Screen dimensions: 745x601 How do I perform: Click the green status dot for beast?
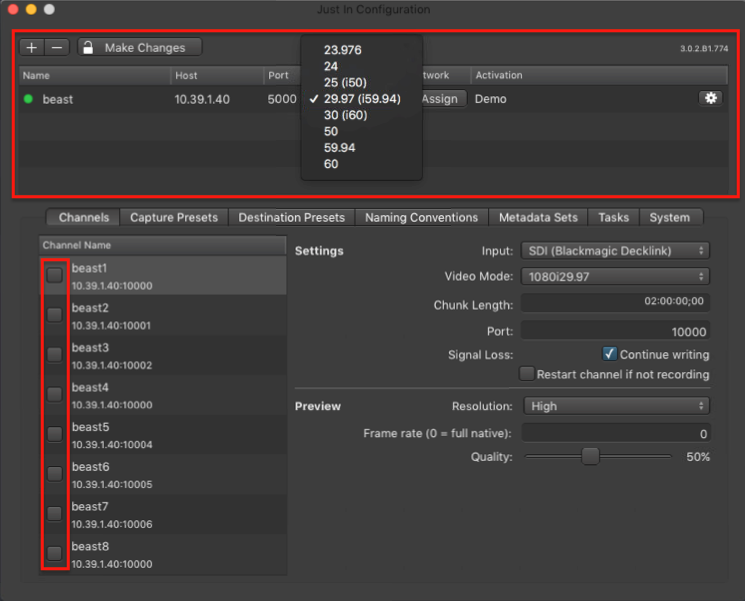point(28,99)
